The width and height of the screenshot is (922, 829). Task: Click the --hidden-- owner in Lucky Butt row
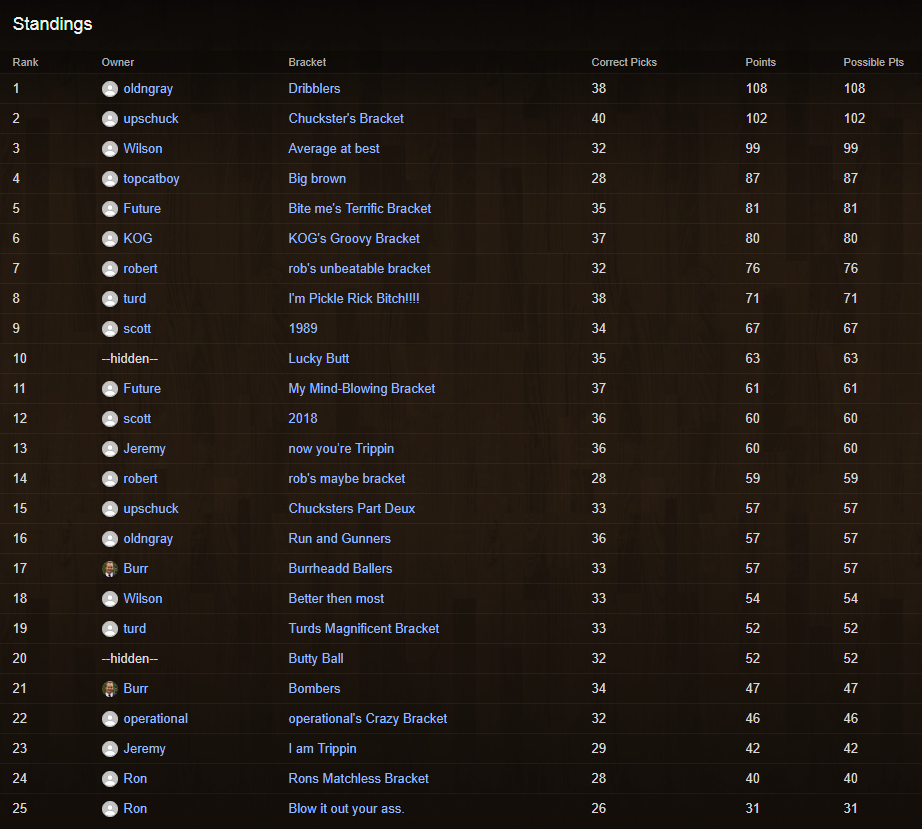pyautogui.click(x=129, y=358)
